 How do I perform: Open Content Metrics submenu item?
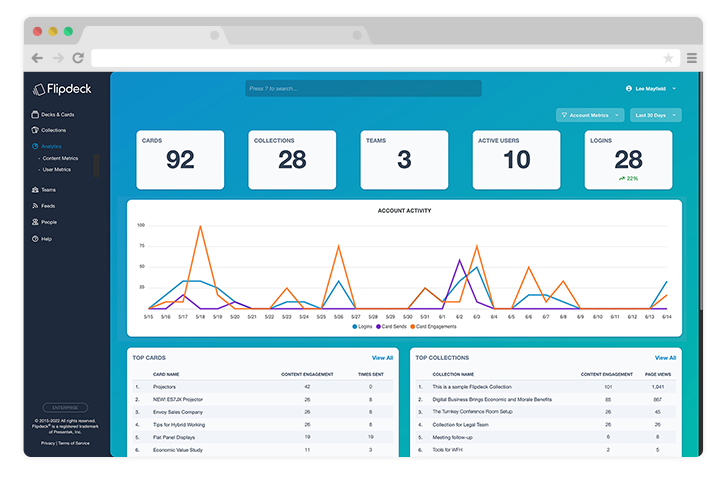coord(60,158)
